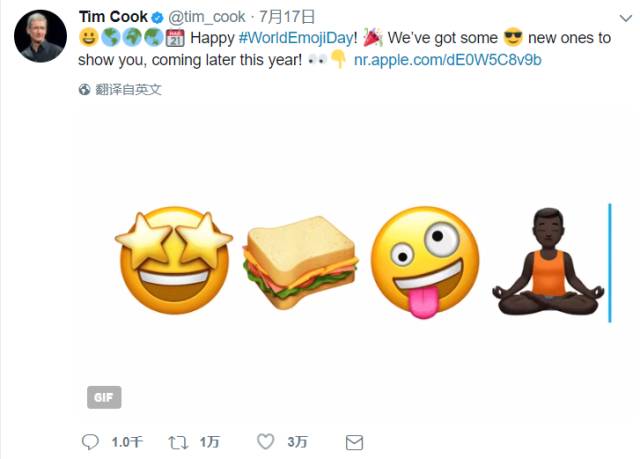The height and width of the screenshot is (459, 640).
Task: Click the globe icon beside translate text
Action: click(84, 89)
